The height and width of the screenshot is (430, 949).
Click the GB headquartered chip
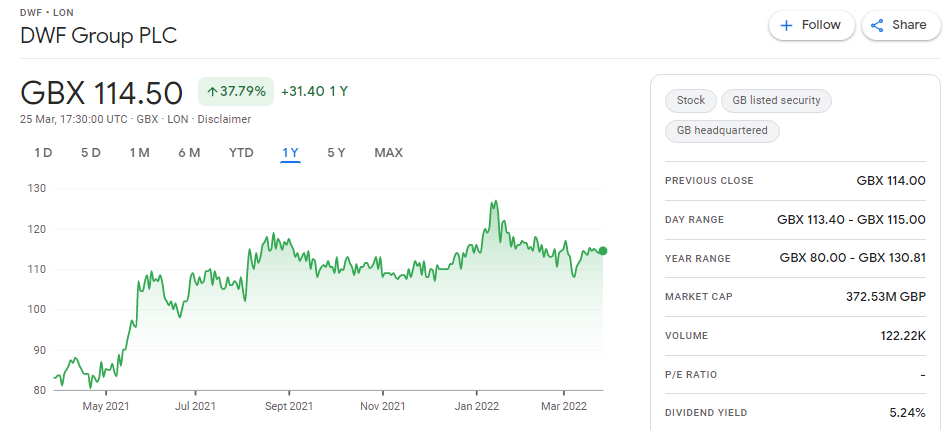point(722,131)
